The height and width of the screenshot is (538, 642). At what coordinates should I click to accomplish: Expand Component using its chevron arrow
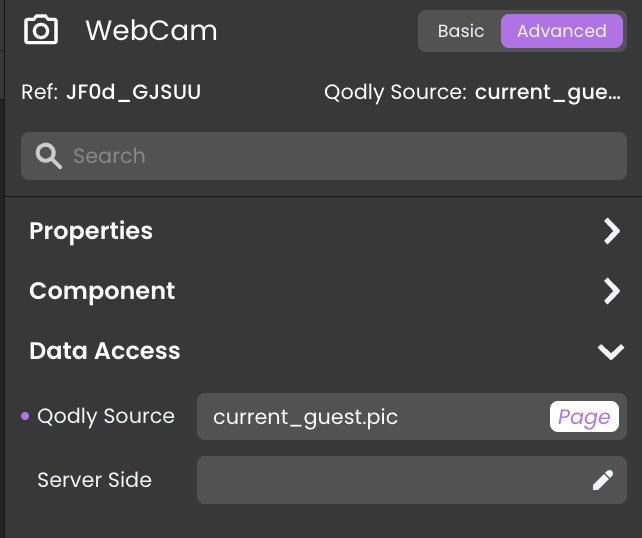(611, 291)
